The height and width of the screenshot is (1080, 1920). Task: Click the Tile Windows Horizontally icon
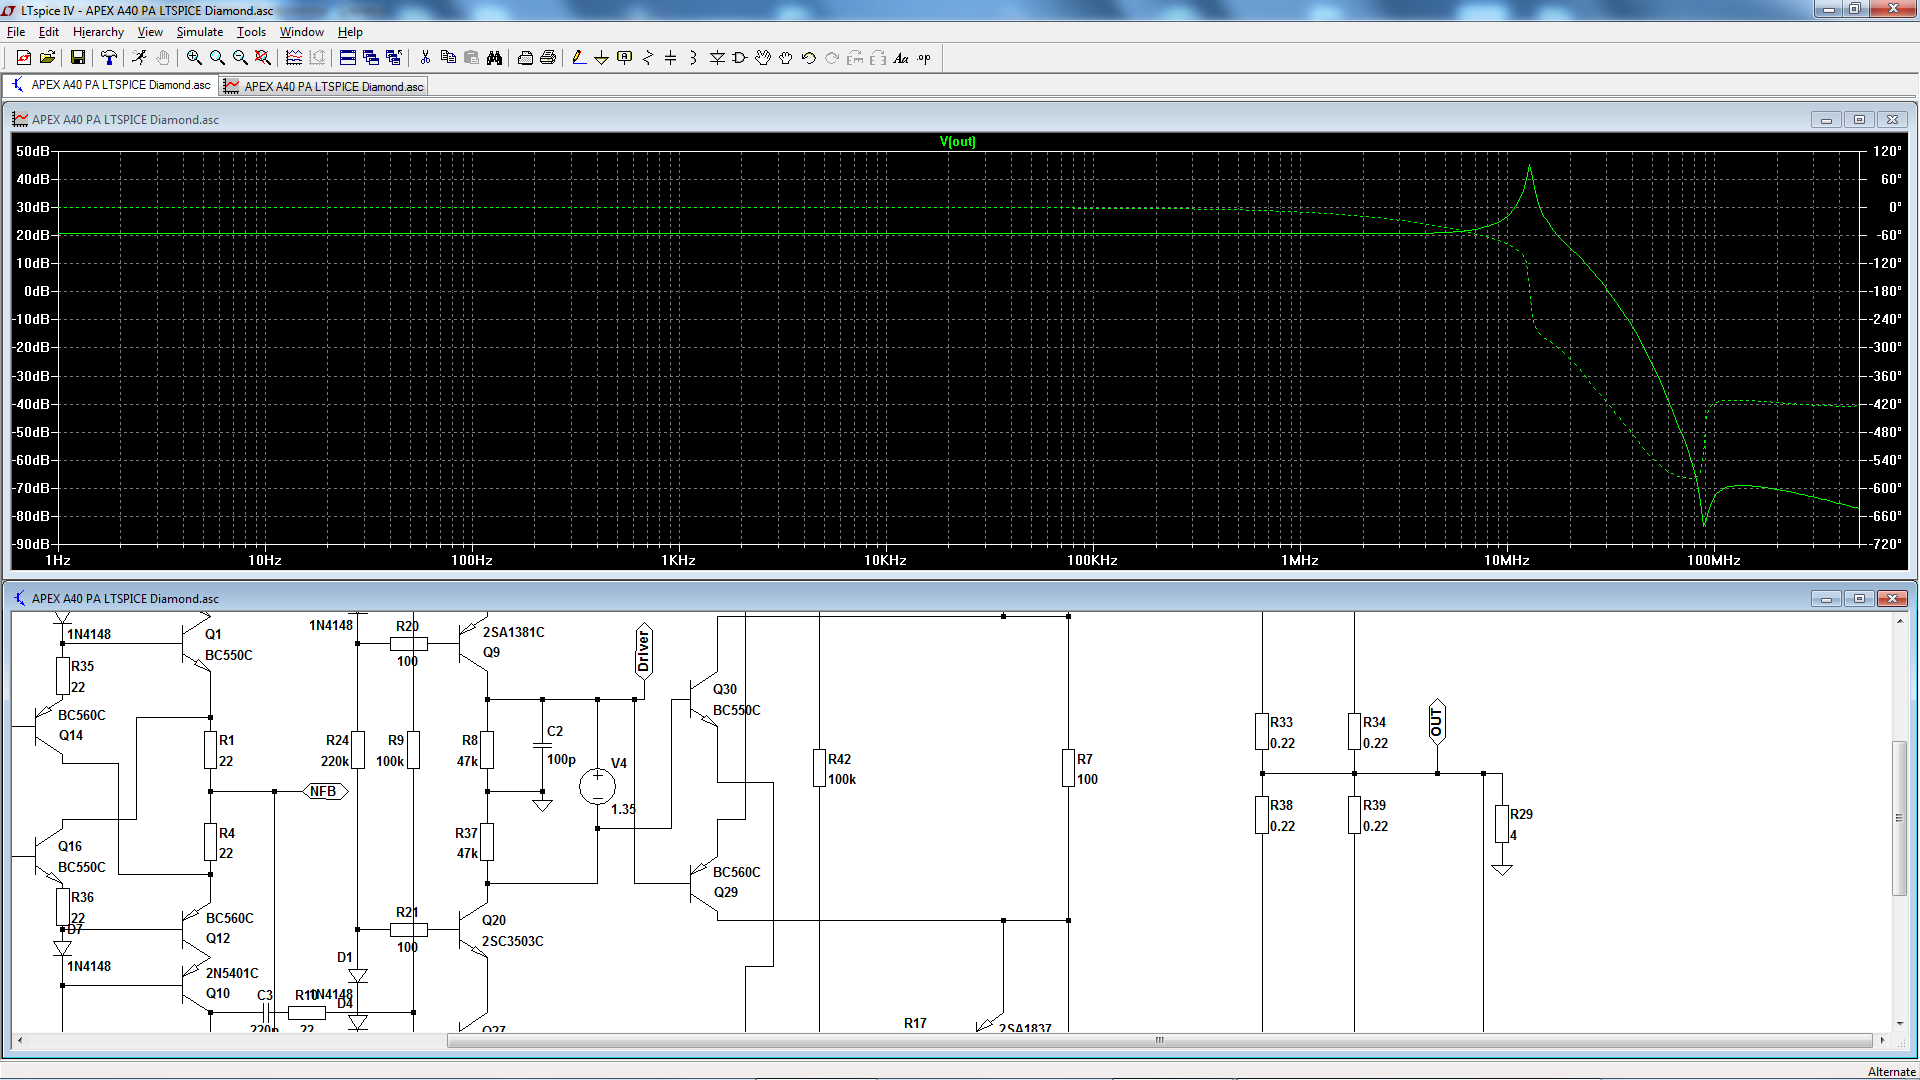(x=348, y=58)
